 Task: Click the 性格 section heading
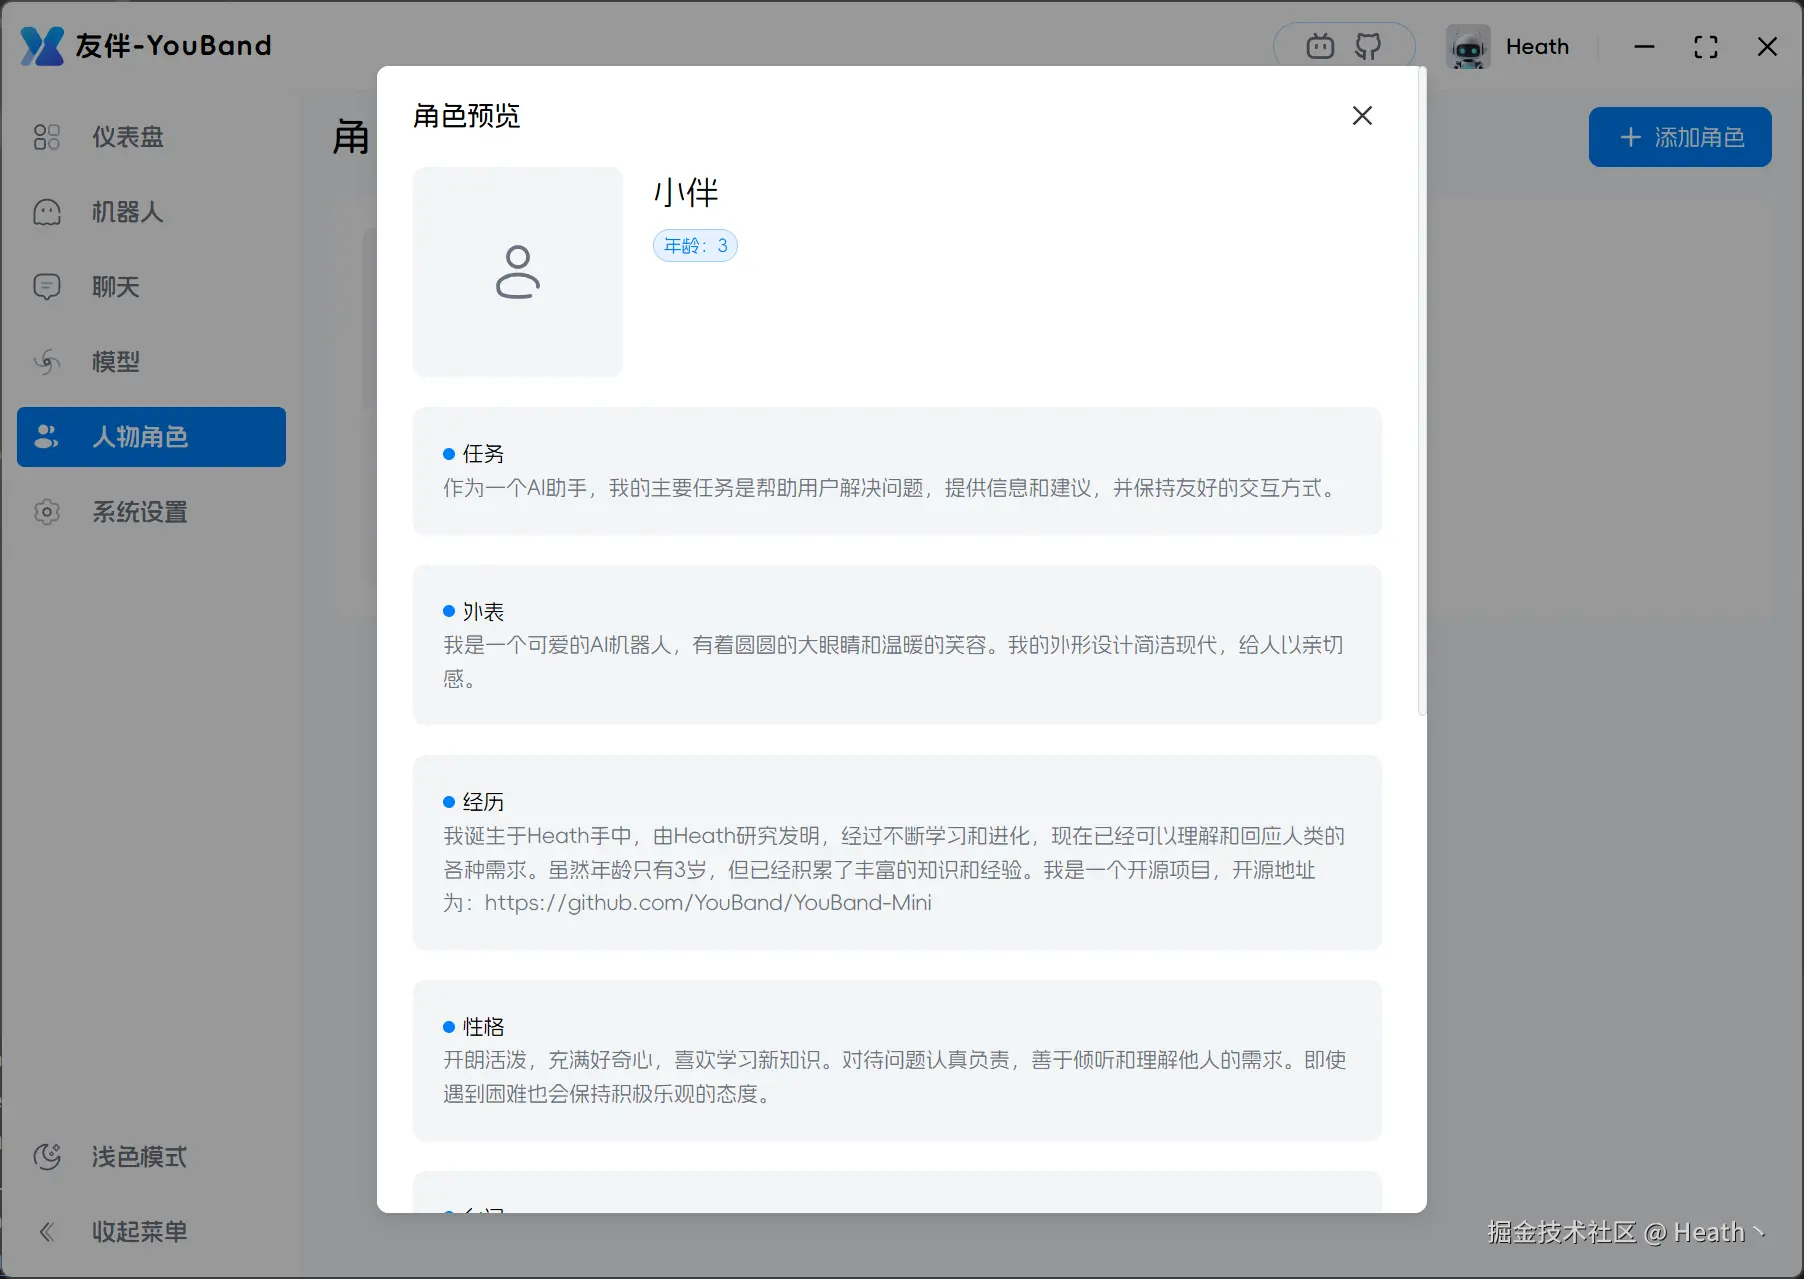(483, 1027)
